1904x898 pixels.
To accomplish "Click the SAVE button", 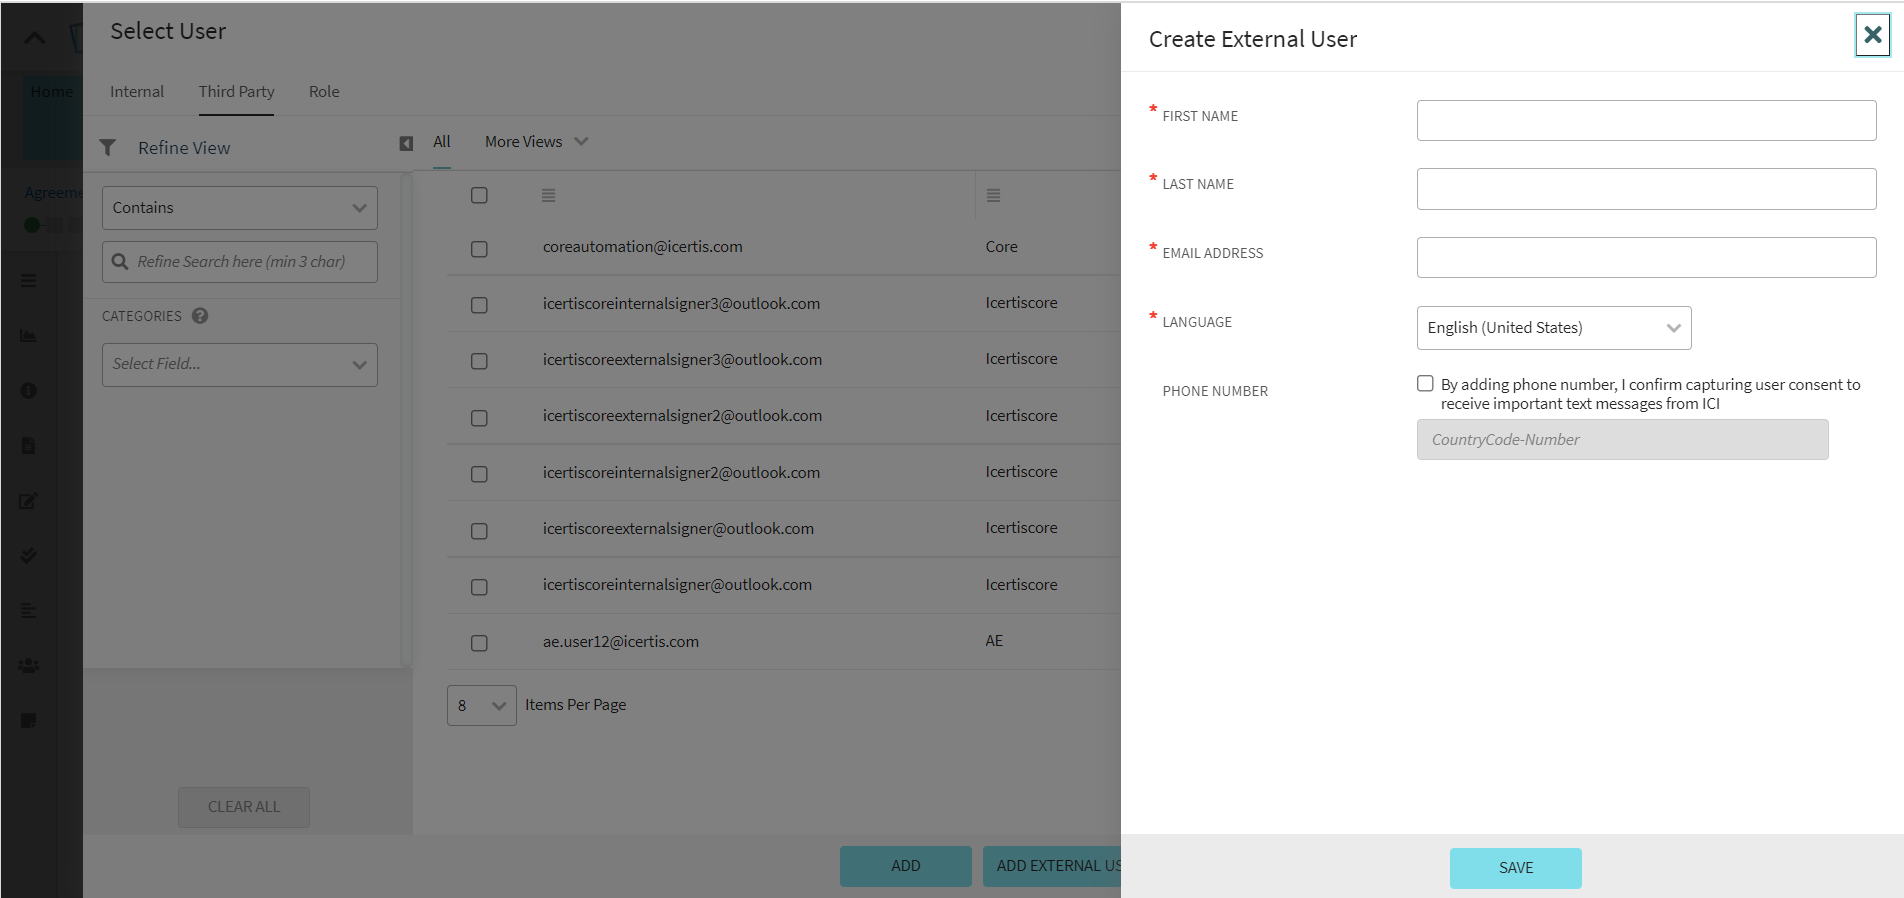I will point(1515,868).
